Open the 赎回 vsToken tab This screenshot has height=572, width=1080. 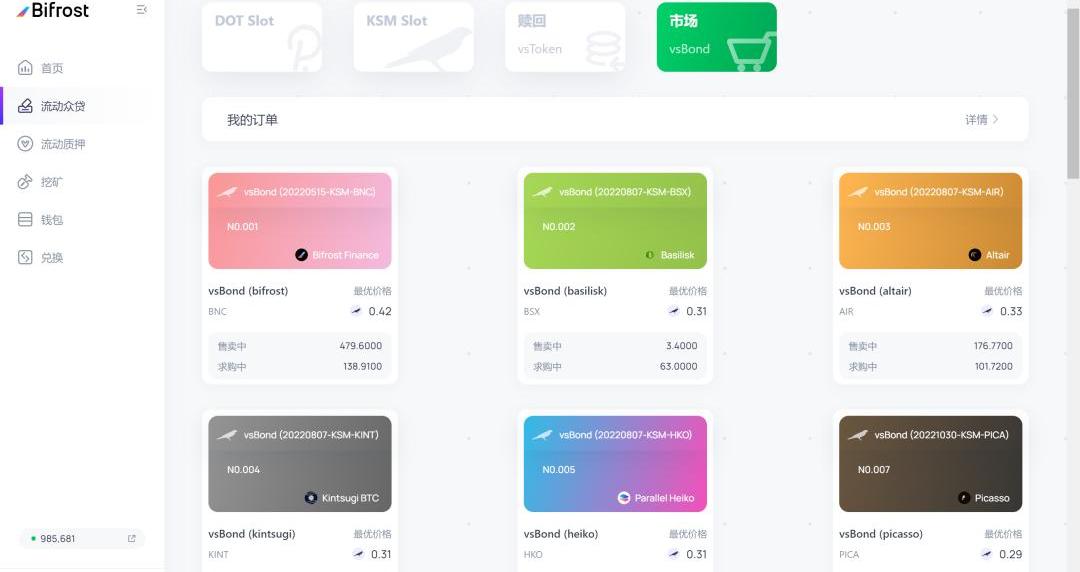[x=564, y=37]
